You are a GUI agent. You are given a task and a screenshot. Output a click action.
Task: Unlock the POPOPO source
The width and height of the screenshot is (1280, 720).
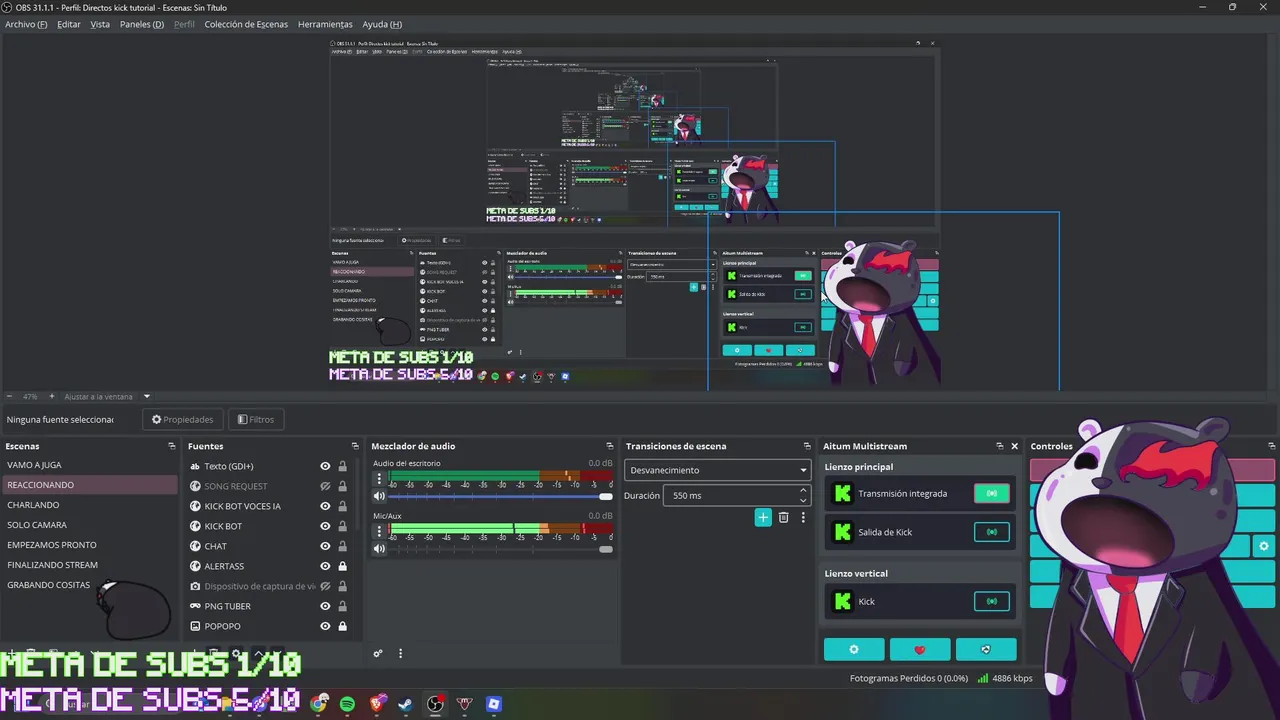342,626
